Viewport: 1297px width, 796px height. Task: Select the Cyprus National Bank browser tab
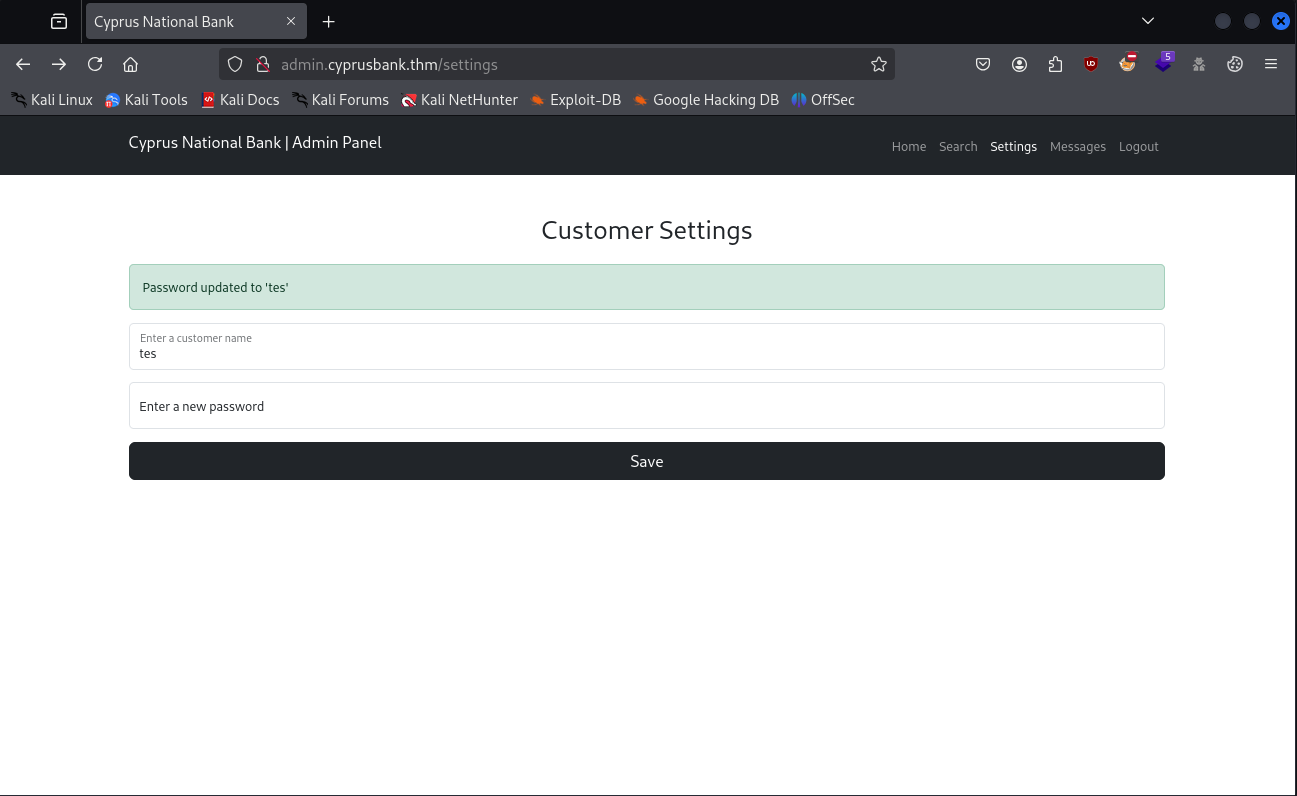point(196,21)
